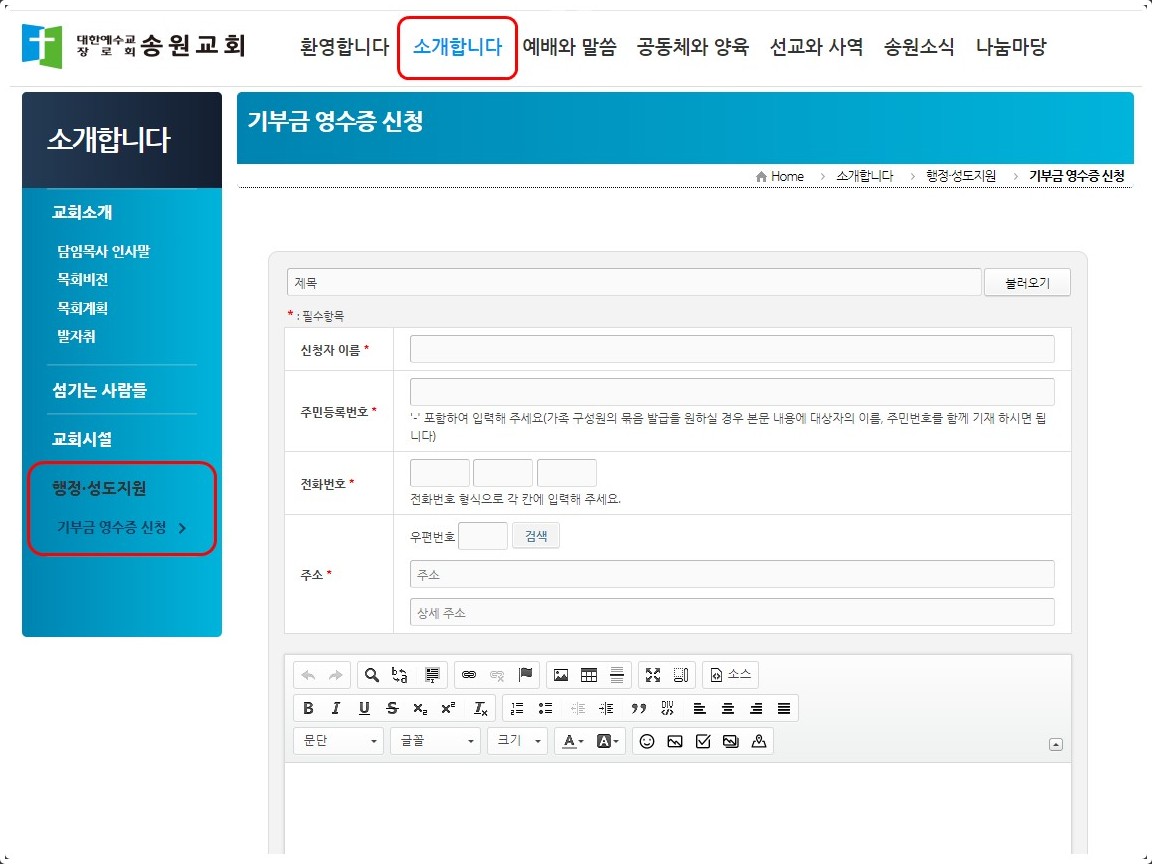
Task: Click the 제목 title input field
Action: 634,283
